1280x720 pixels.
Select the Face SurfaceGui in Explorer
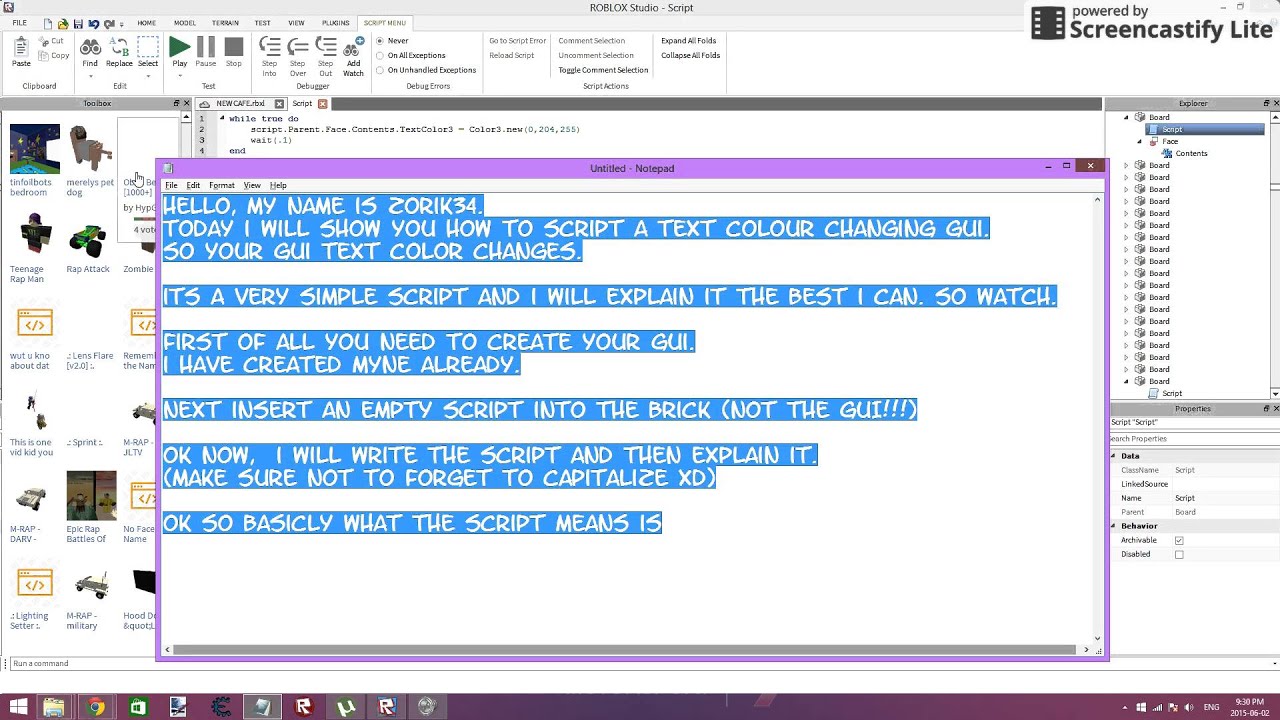pos(1164,141)
